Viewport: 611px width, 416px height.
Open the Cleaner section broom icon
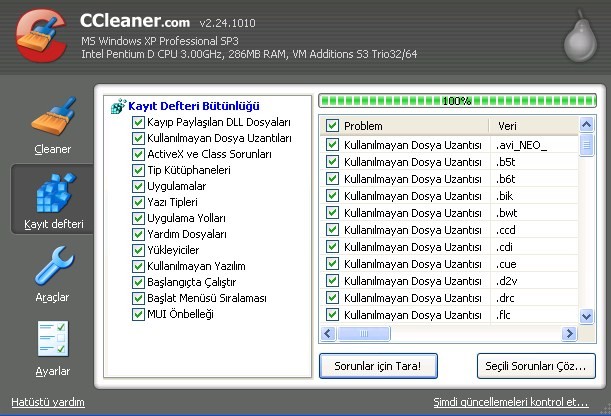[x=53, y=116]
